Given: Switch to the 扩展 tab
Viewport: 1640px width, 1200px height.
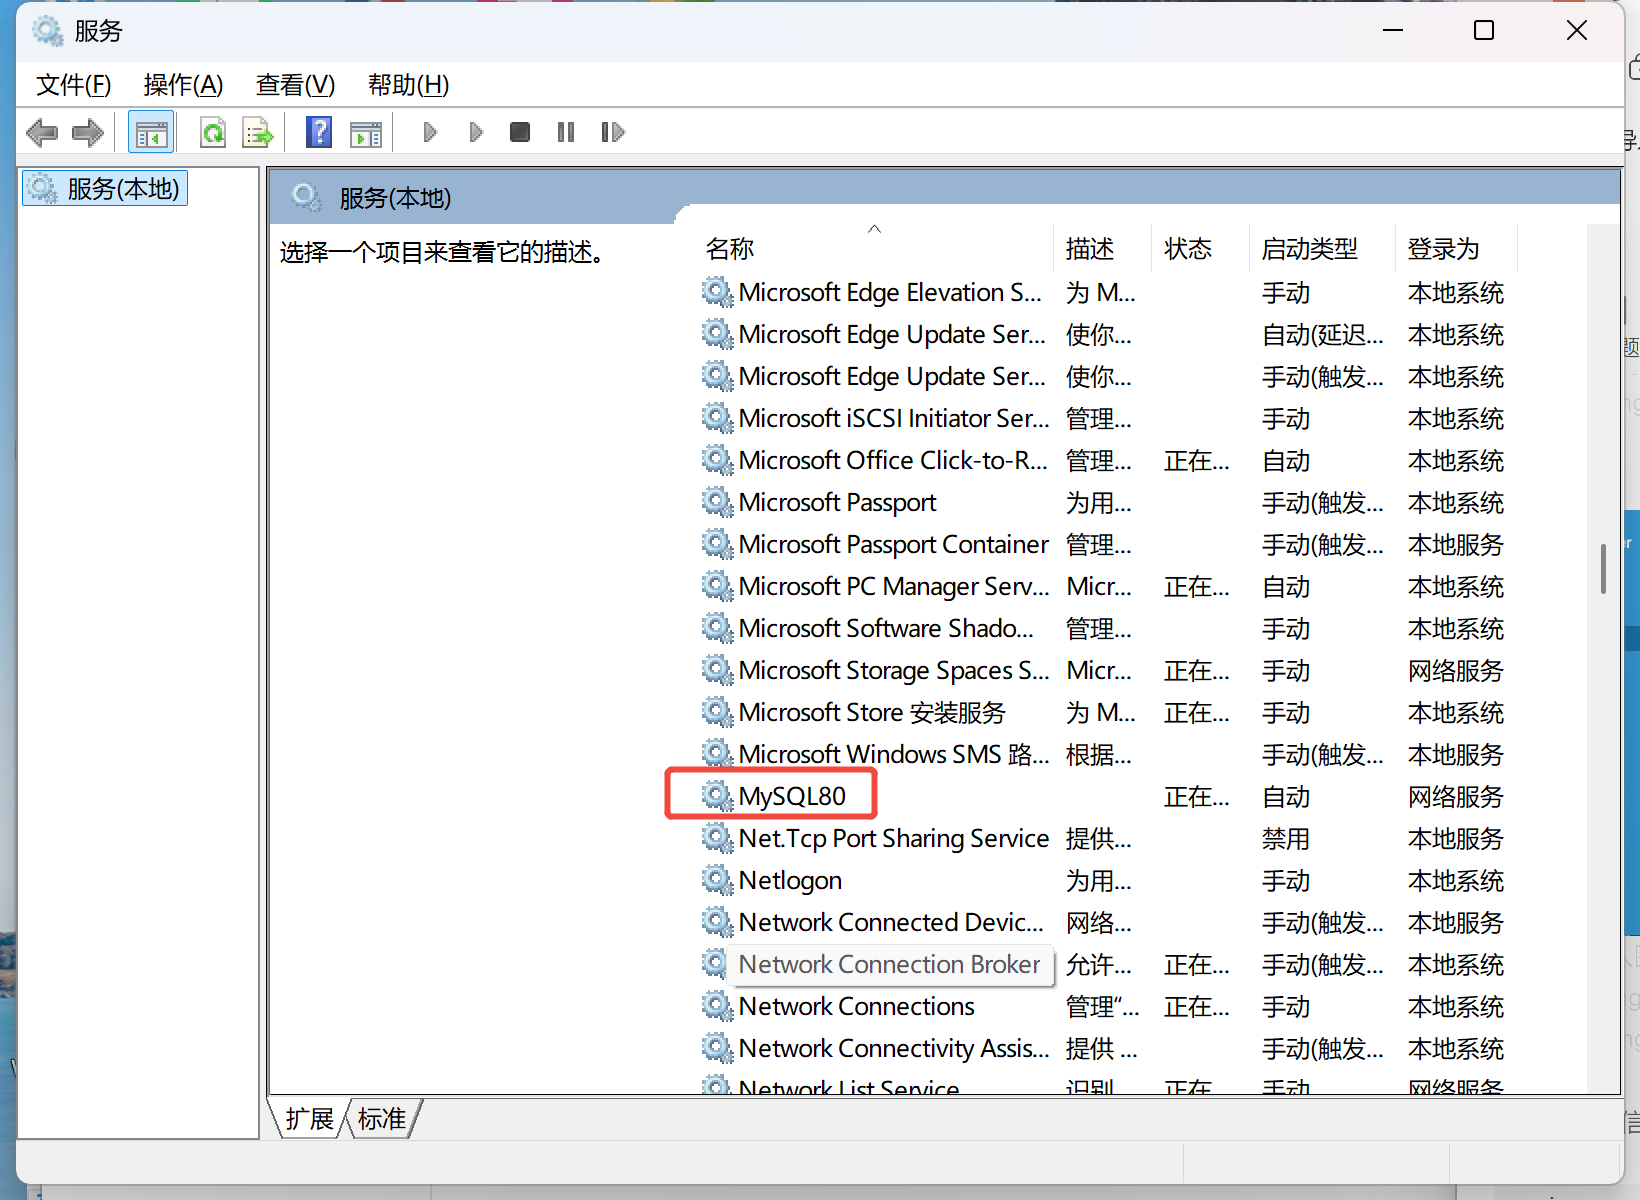Looking at the screenshot, I should pyautogui.click(x=309, y=1119).
